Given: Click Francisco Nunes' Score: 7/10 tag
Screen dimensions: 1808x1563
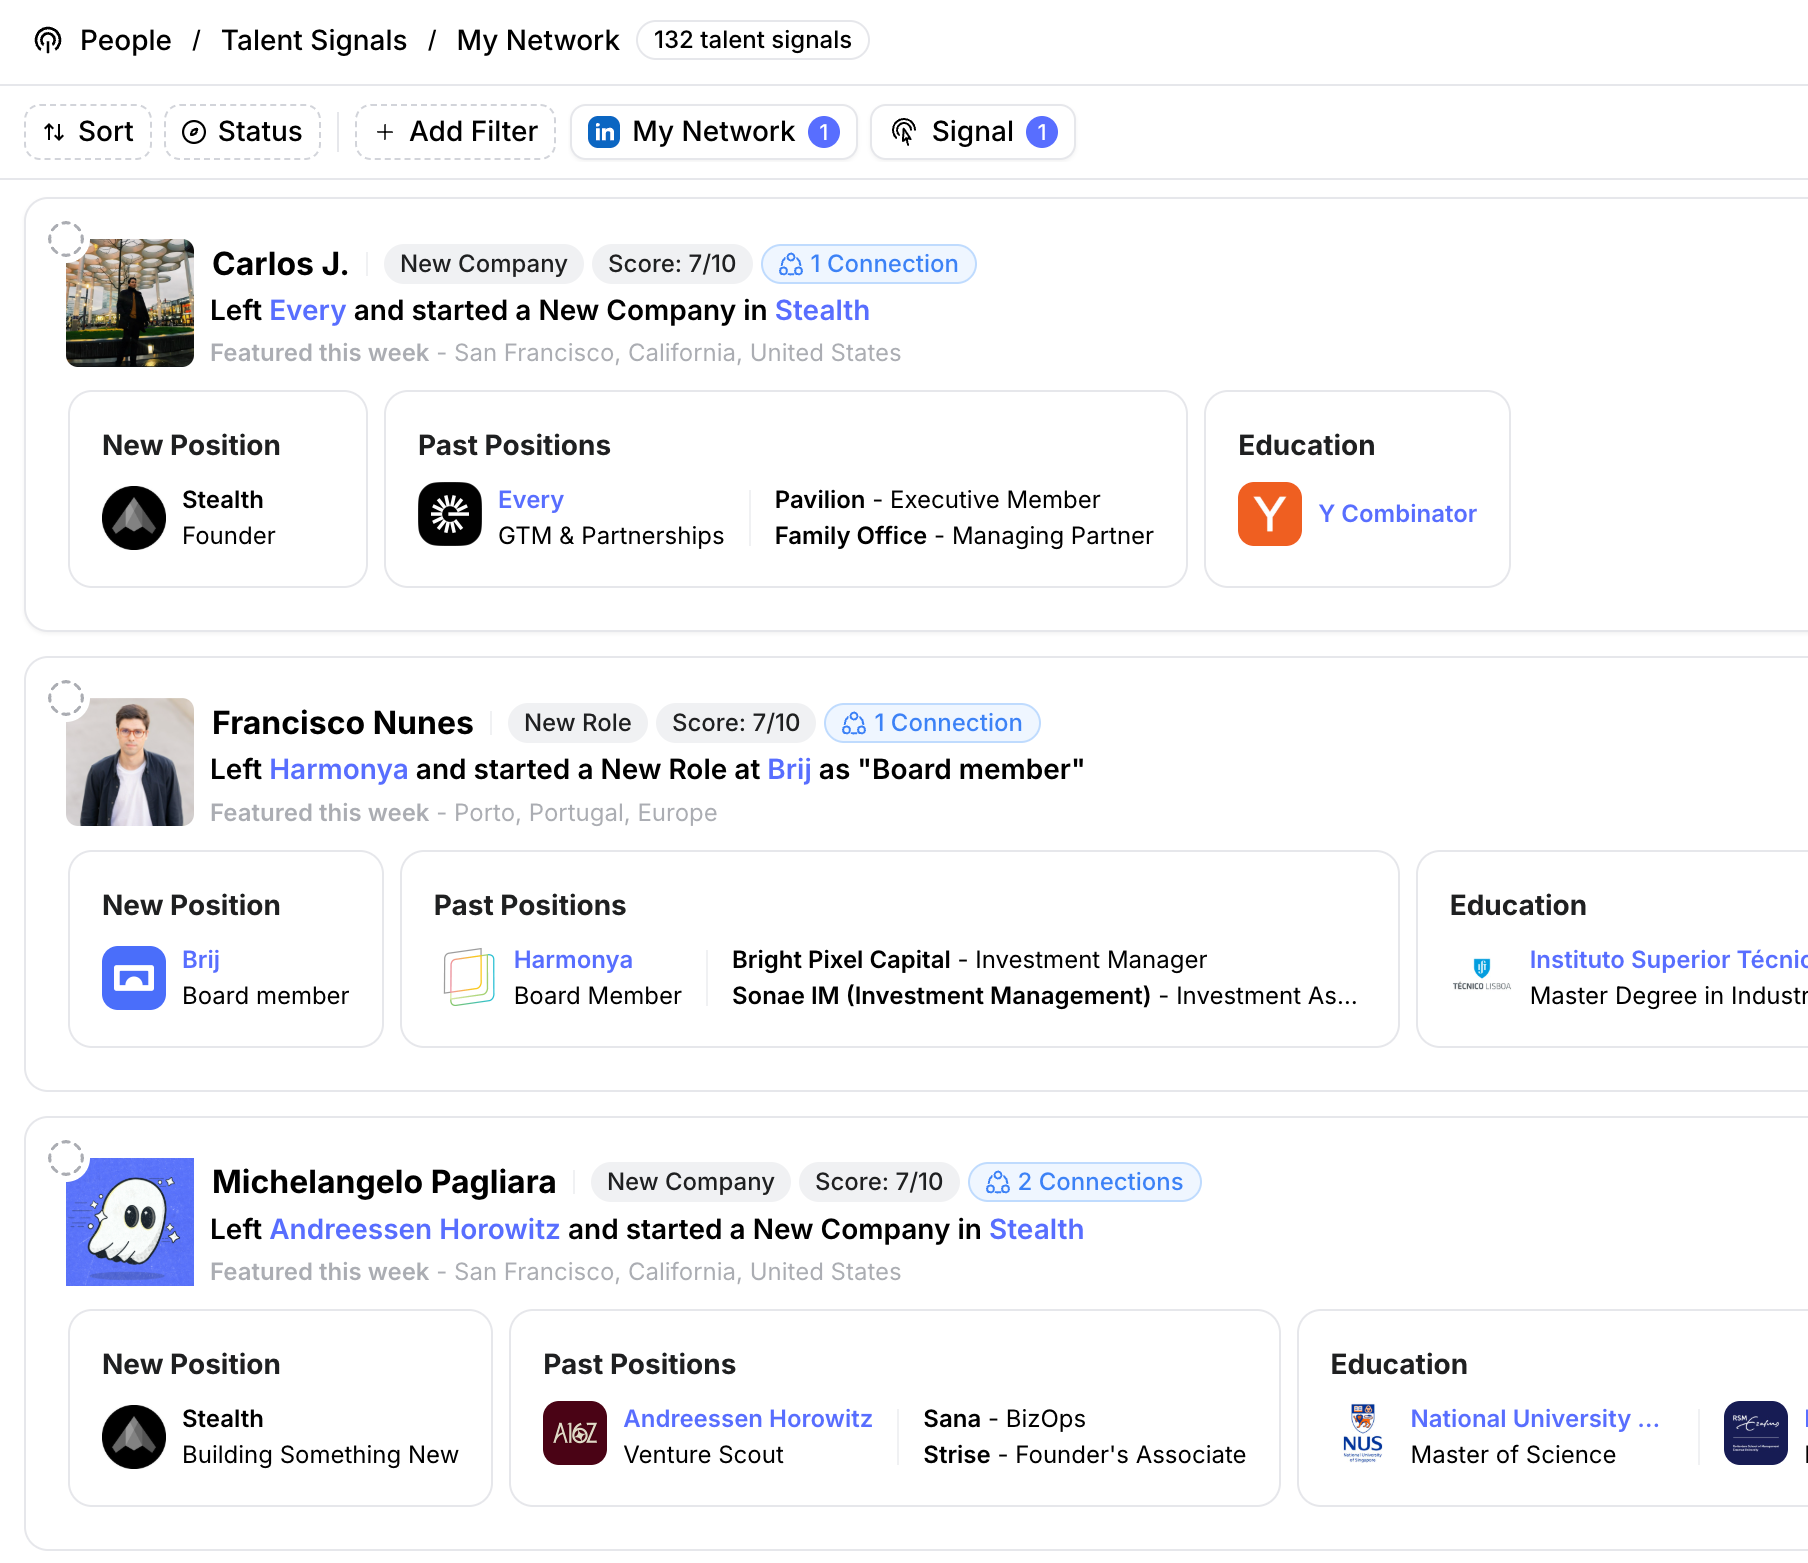Looking at the screenshot, I should [736, 723].
